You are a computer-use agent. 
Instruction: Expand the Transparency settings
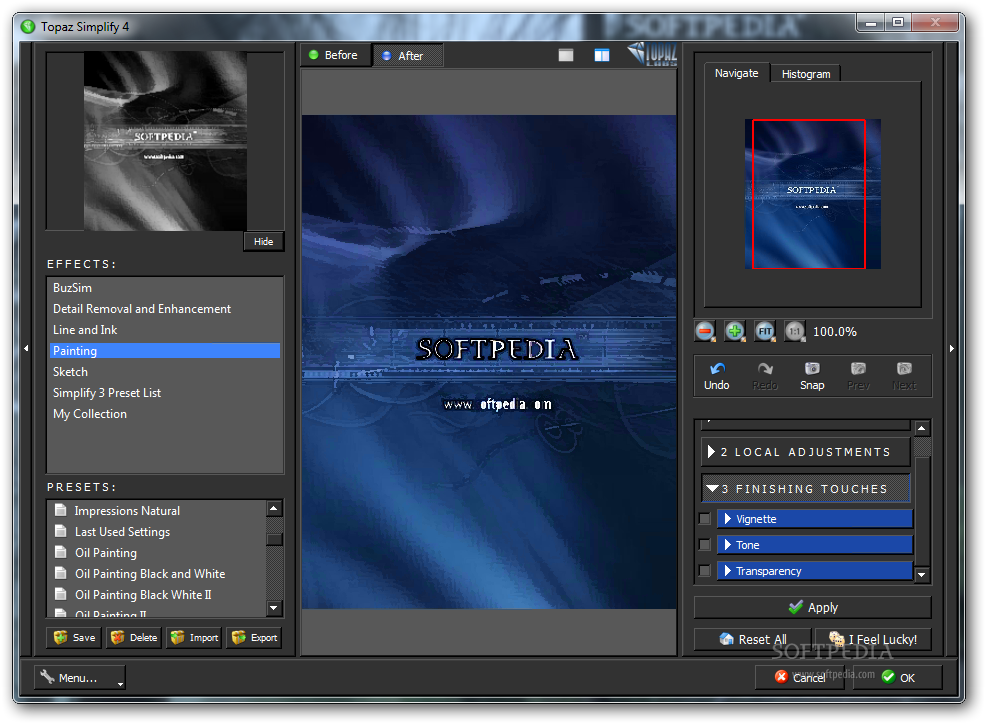tap(814, 571)
